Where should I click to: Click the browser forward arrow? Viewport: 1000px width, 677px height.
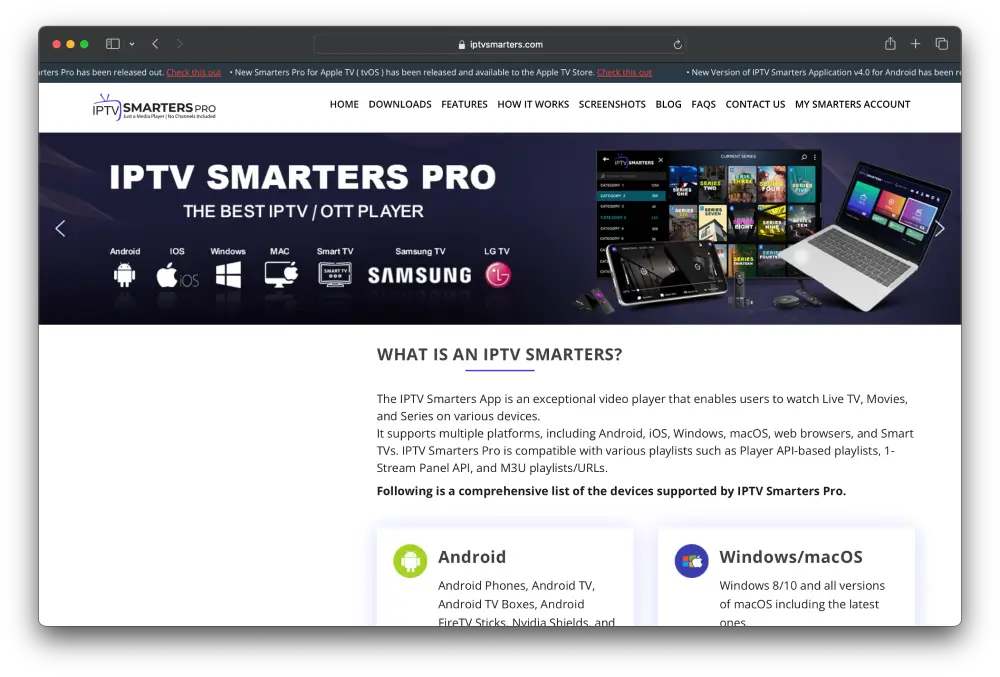coord(180,44)
